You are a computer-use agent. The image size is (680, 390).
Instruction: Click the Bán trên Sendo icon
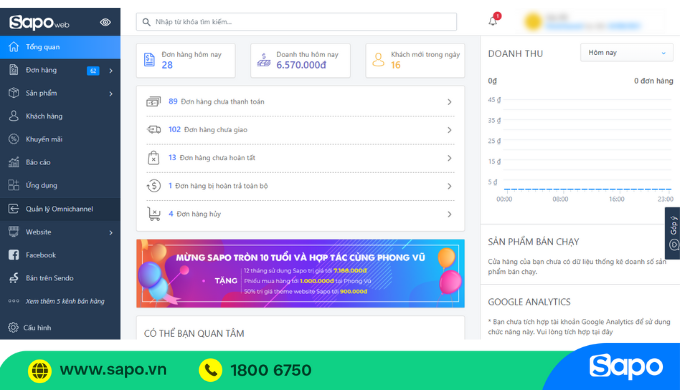14,278
